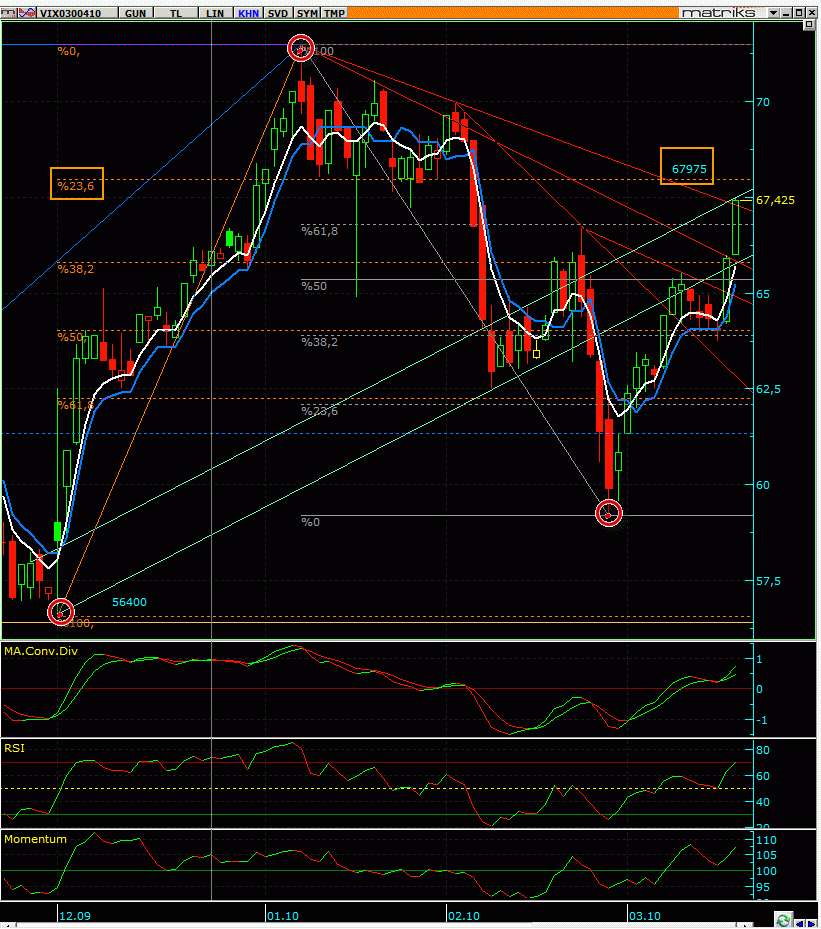This screenshot has width=821, height=929.
Task: Open the MA.Conv.Div indicator label
Action: [x=41, y=651]
